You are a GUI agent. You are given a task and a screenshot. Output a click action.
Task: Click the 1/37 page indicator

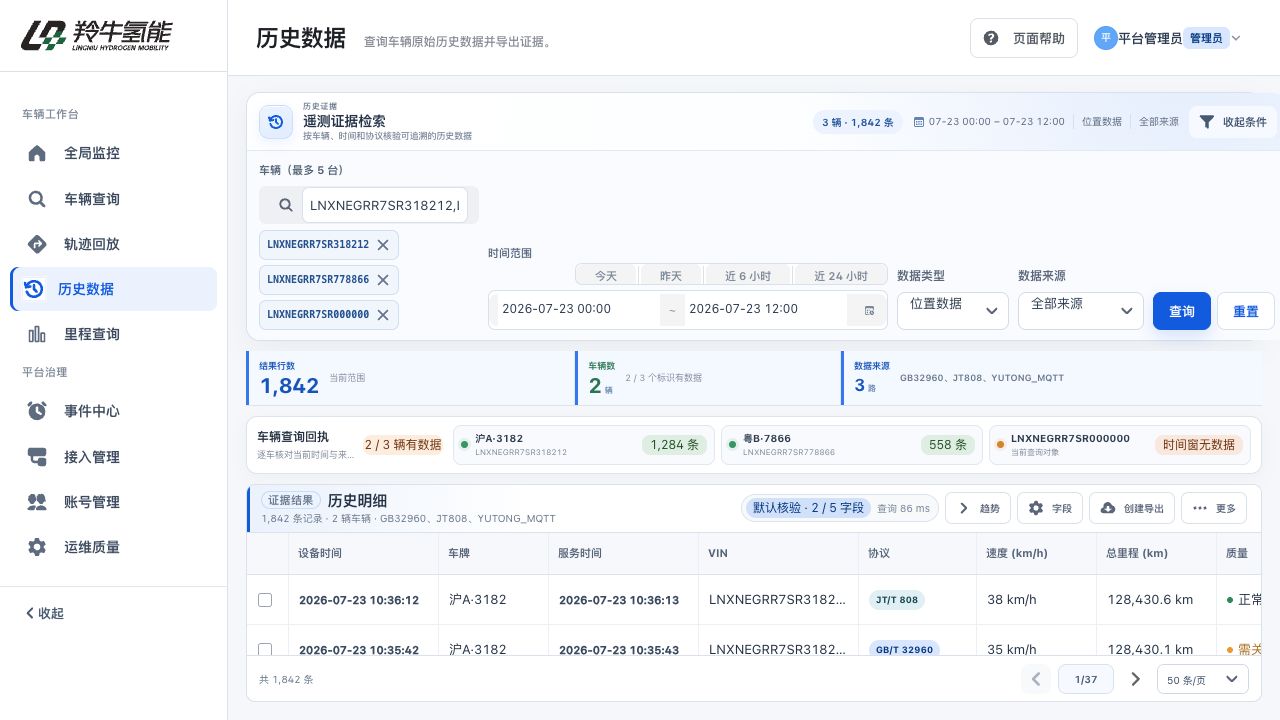(1086, 679)
